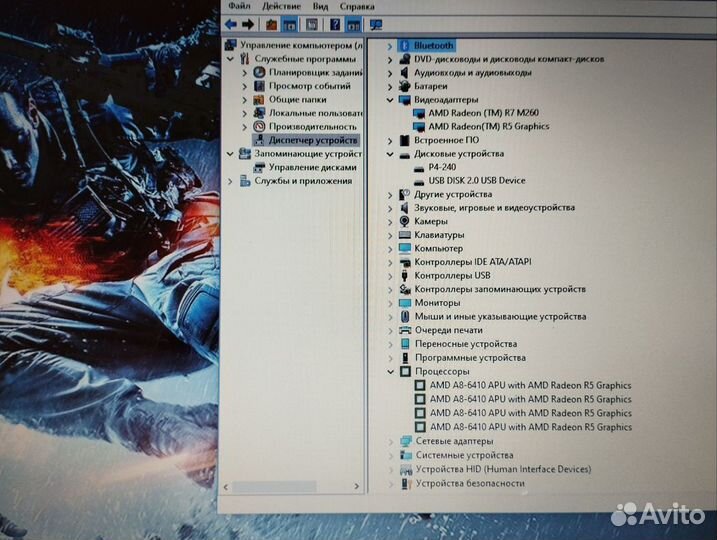
Task: Click the Процессоры chip icon
Action: (x=405, y=371)
